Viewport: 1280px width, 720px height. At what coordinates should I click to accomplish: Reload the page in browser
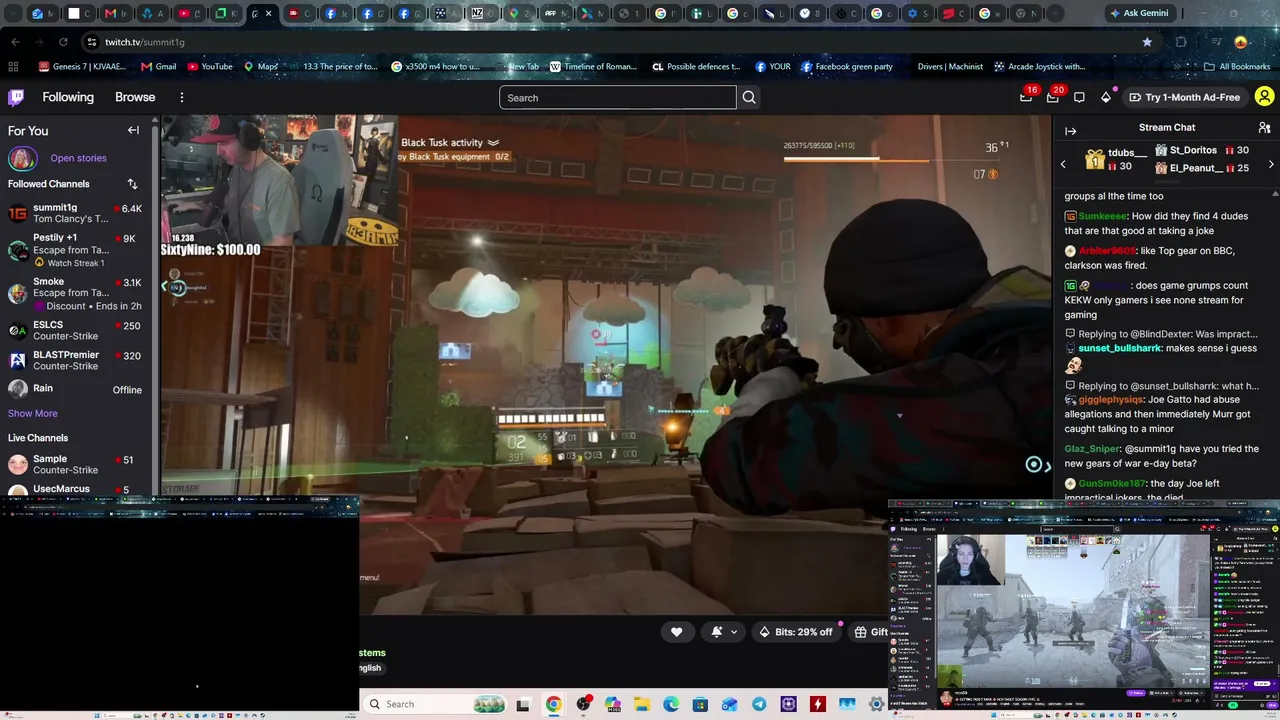click(63, 42)
